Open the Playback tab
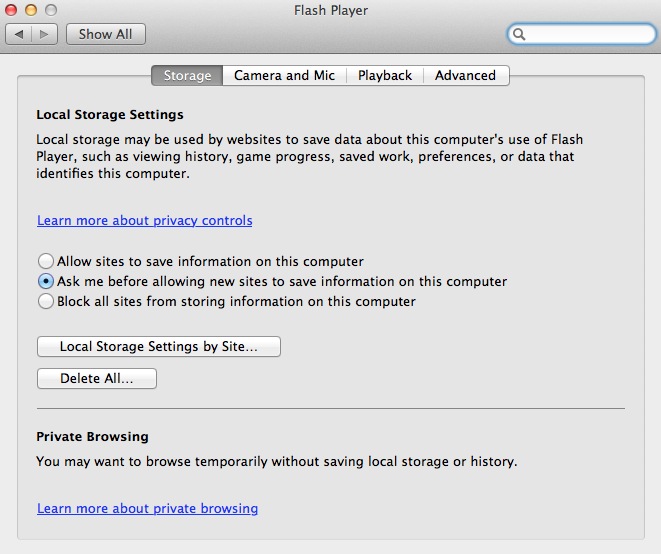 pos(385,75)
